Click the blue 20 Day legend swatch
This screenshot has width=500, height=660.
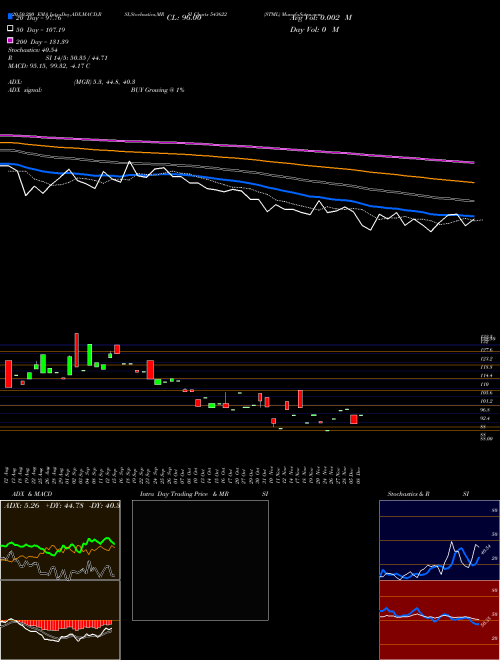click(x=10, y=17)
